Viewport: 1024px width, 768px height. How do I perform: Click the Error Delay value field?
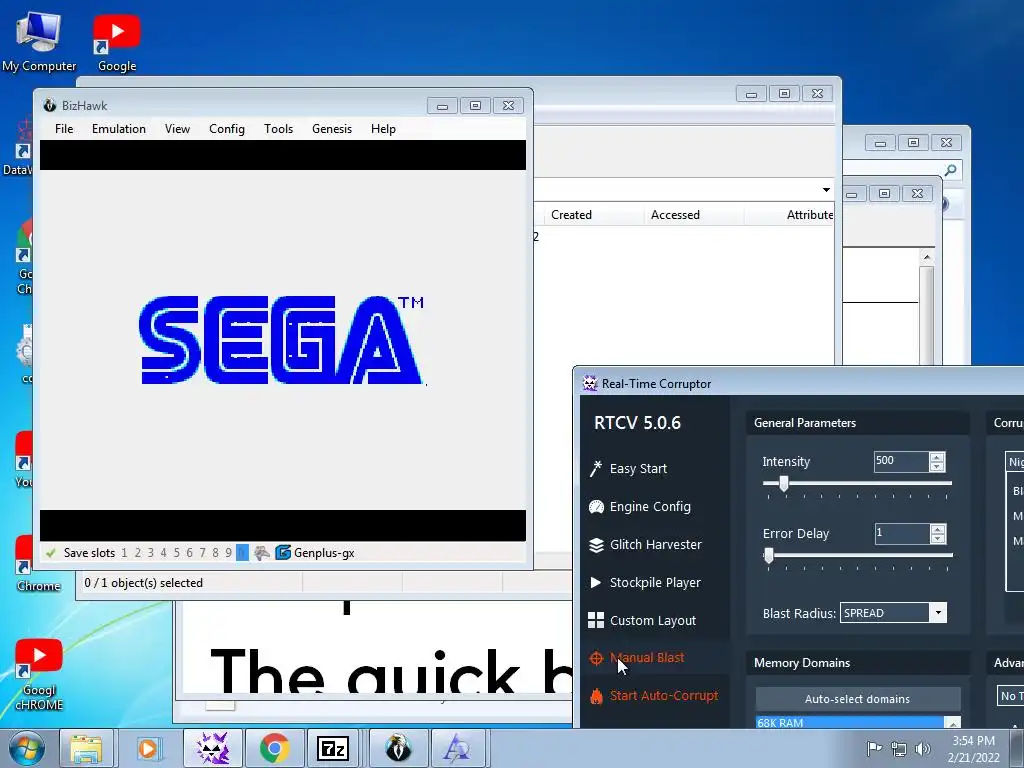903,533
